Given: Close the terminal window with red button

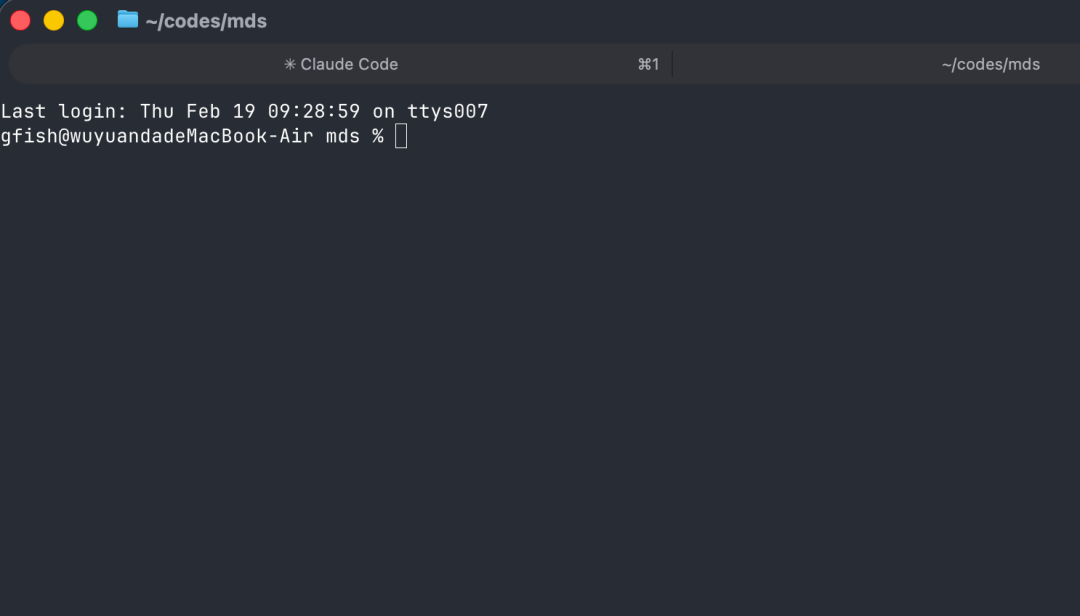Looking at the screenshot, I should tap(21, 21).
